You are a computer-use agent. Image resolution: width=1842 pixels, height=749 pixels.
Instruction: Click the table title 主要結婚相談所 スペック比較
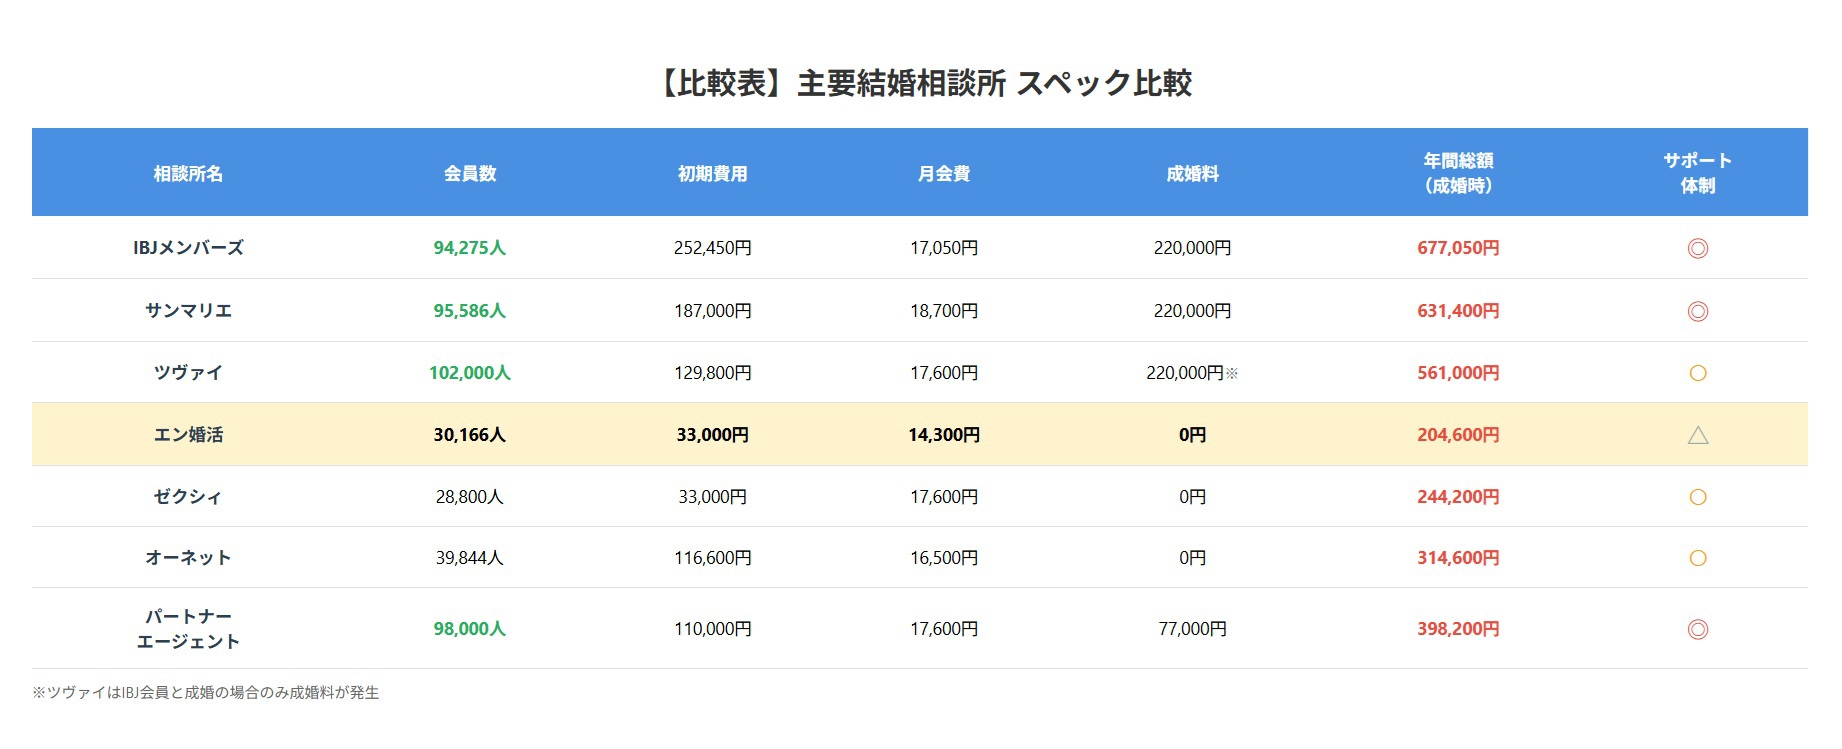pos(994,83)
